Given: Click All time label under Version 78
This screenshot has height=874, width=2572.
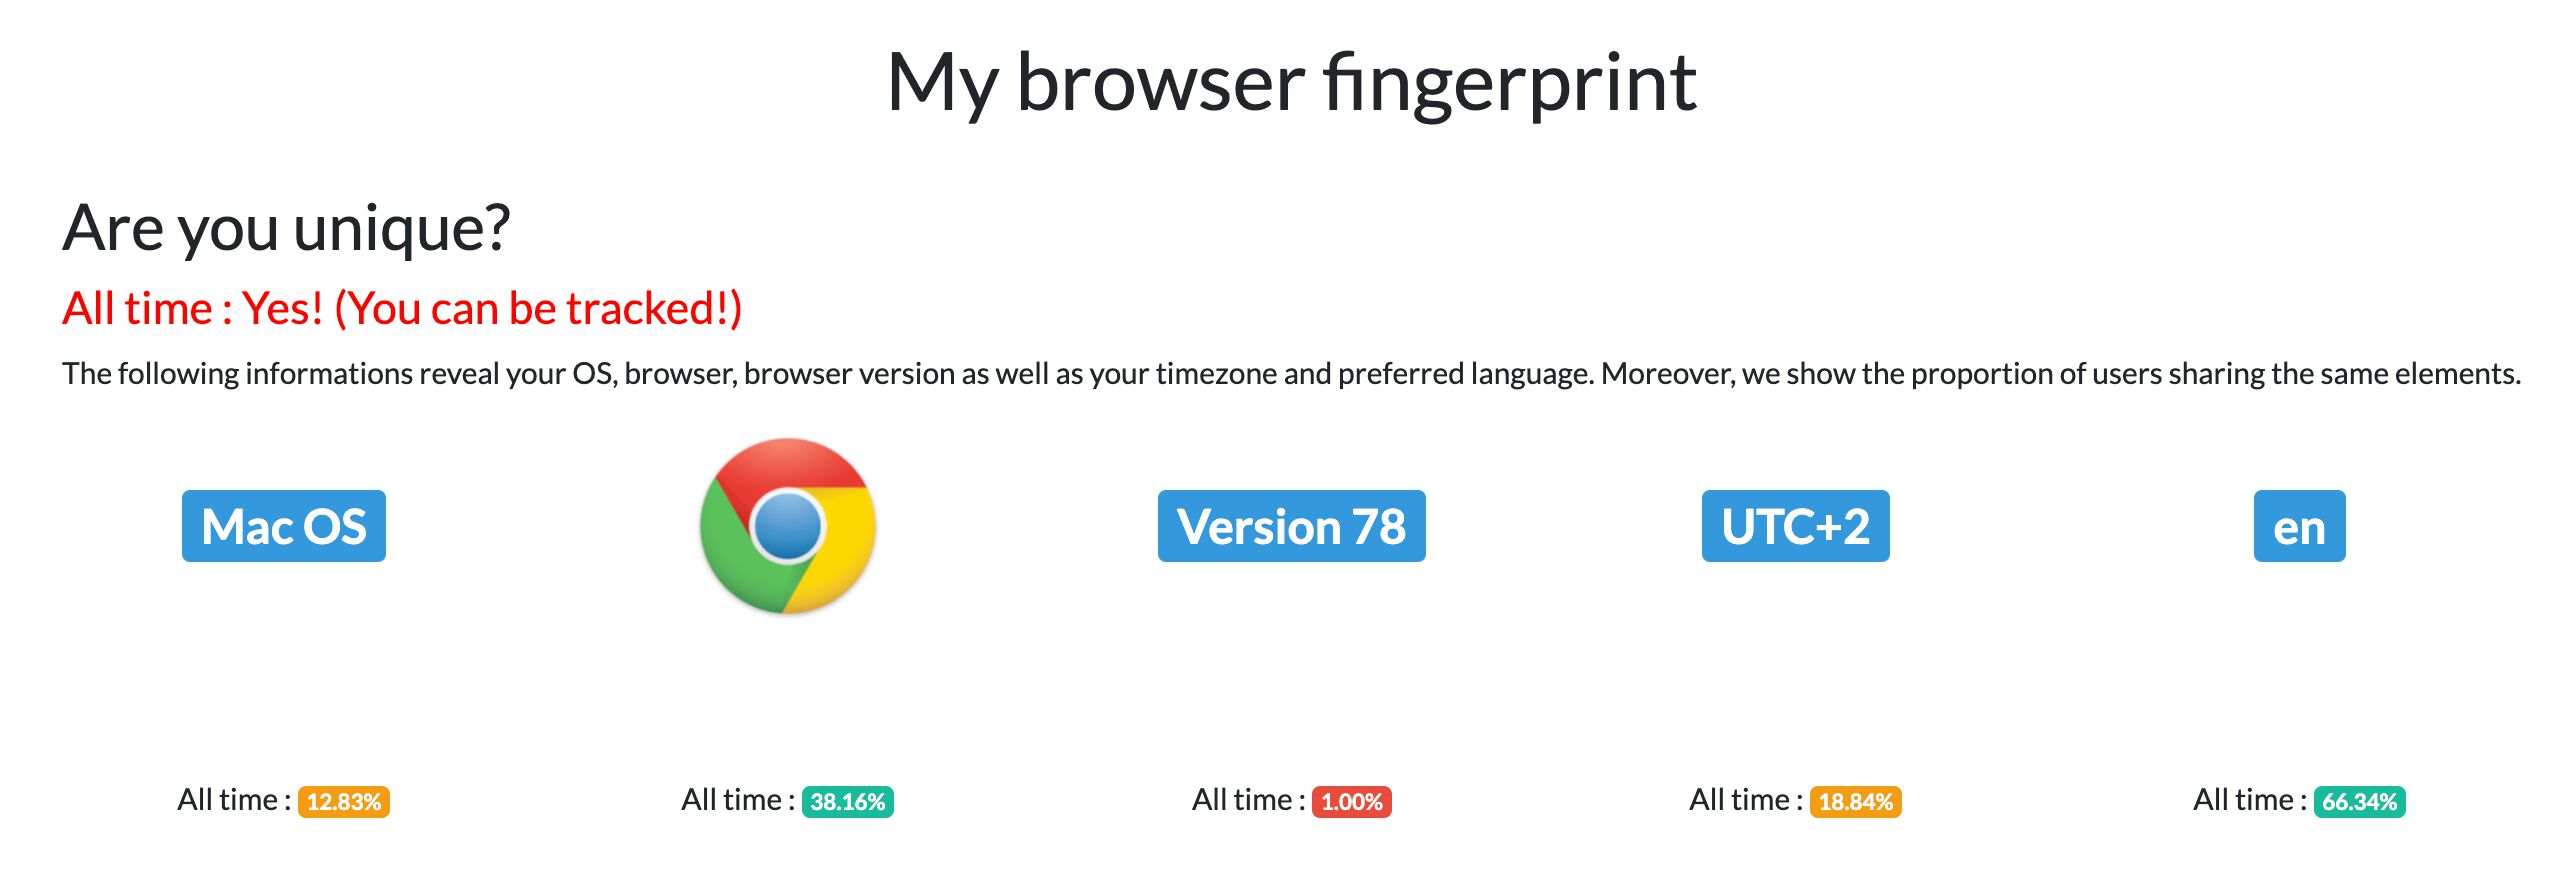Looking at the screenshot, I should [1248, 800].
